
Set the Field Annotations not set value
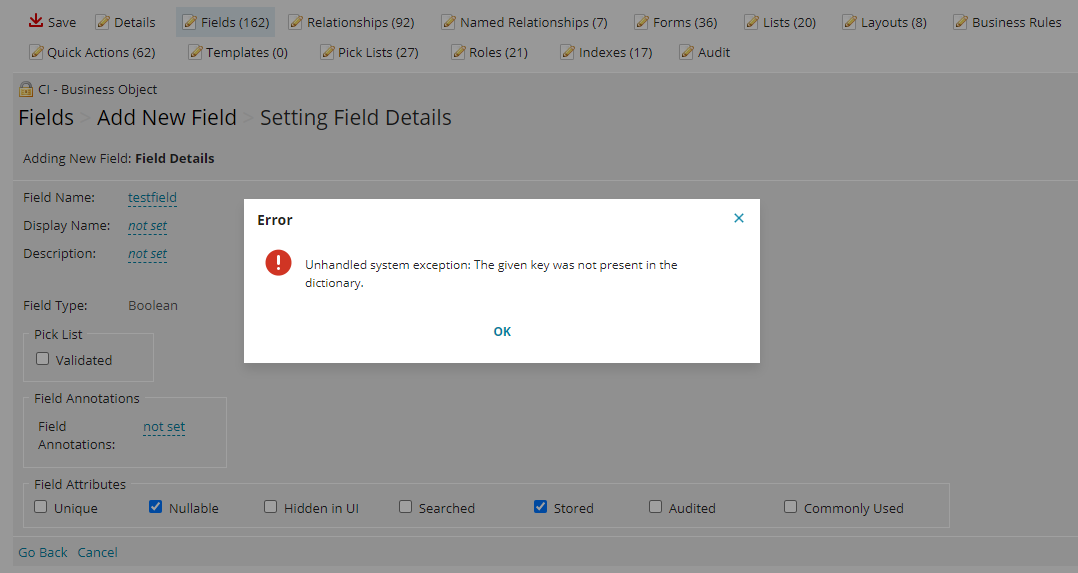click(x=164, y=427)
